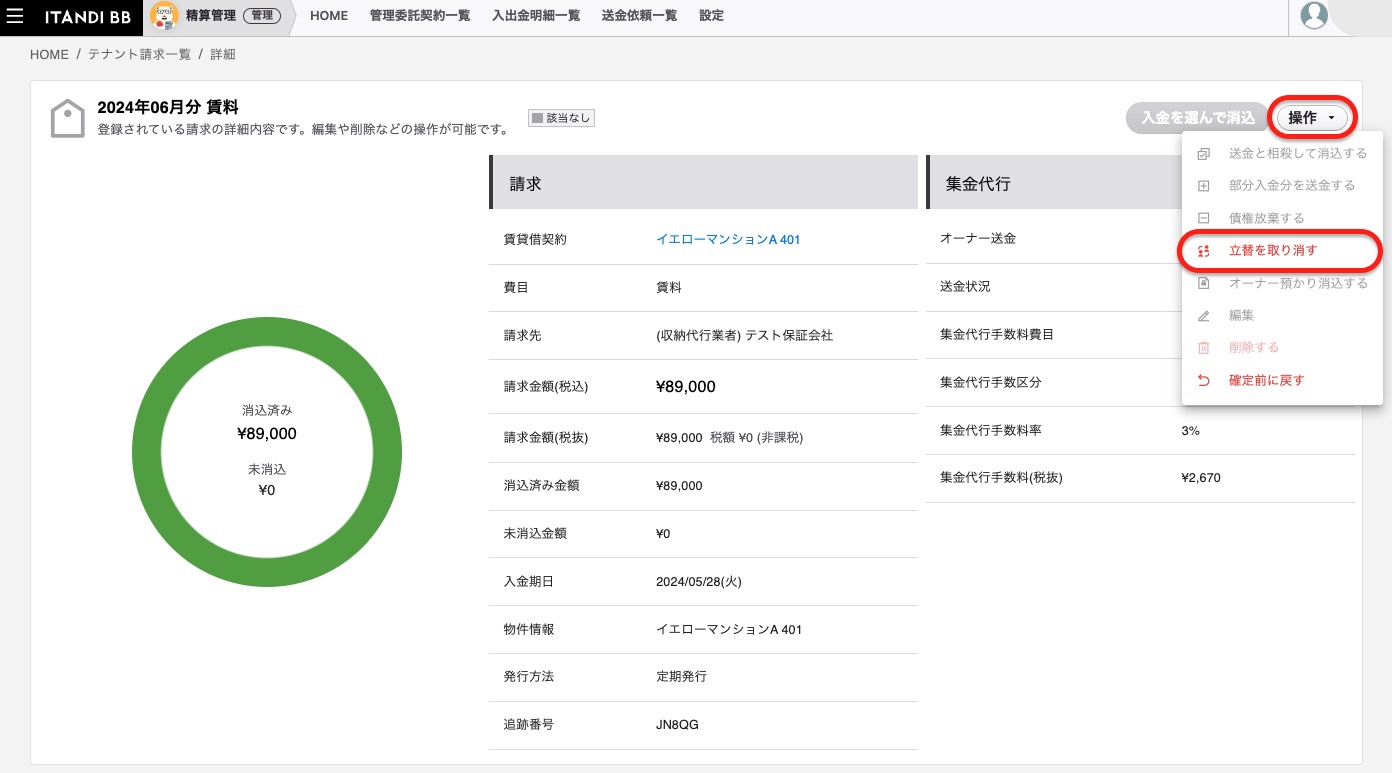Choose 立替を取り消す in the menu

coord(1282,251)
